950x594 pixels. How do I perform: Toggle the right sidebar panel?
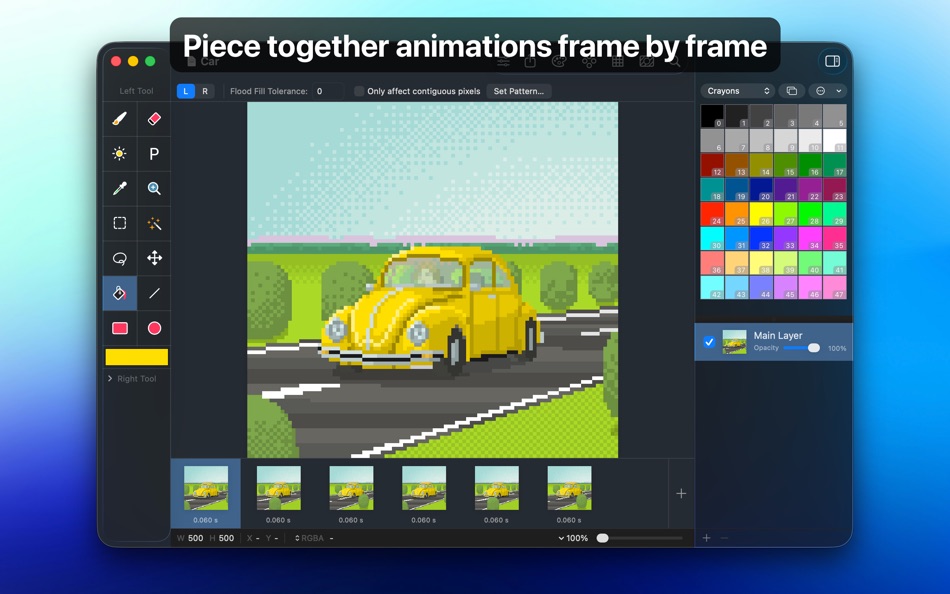[x=831, y=60]
